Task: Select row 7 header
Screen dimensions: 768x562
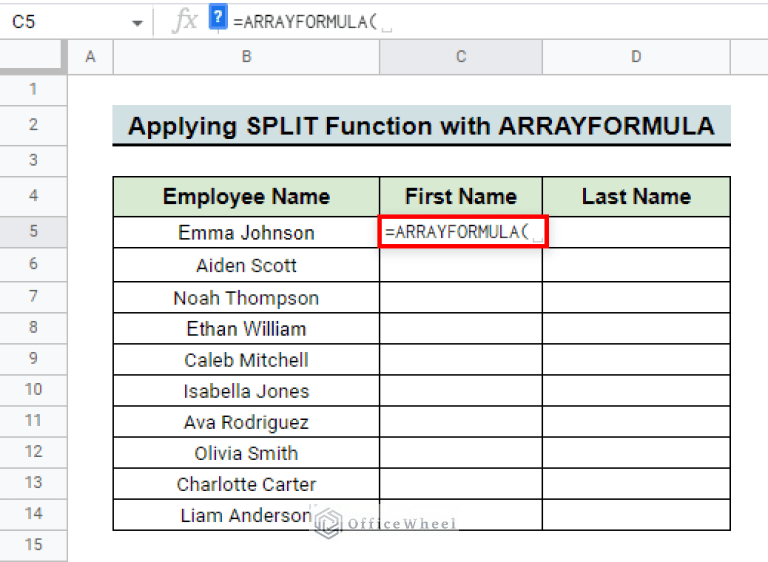Action: pyautogui.click(x=33, y=297)
